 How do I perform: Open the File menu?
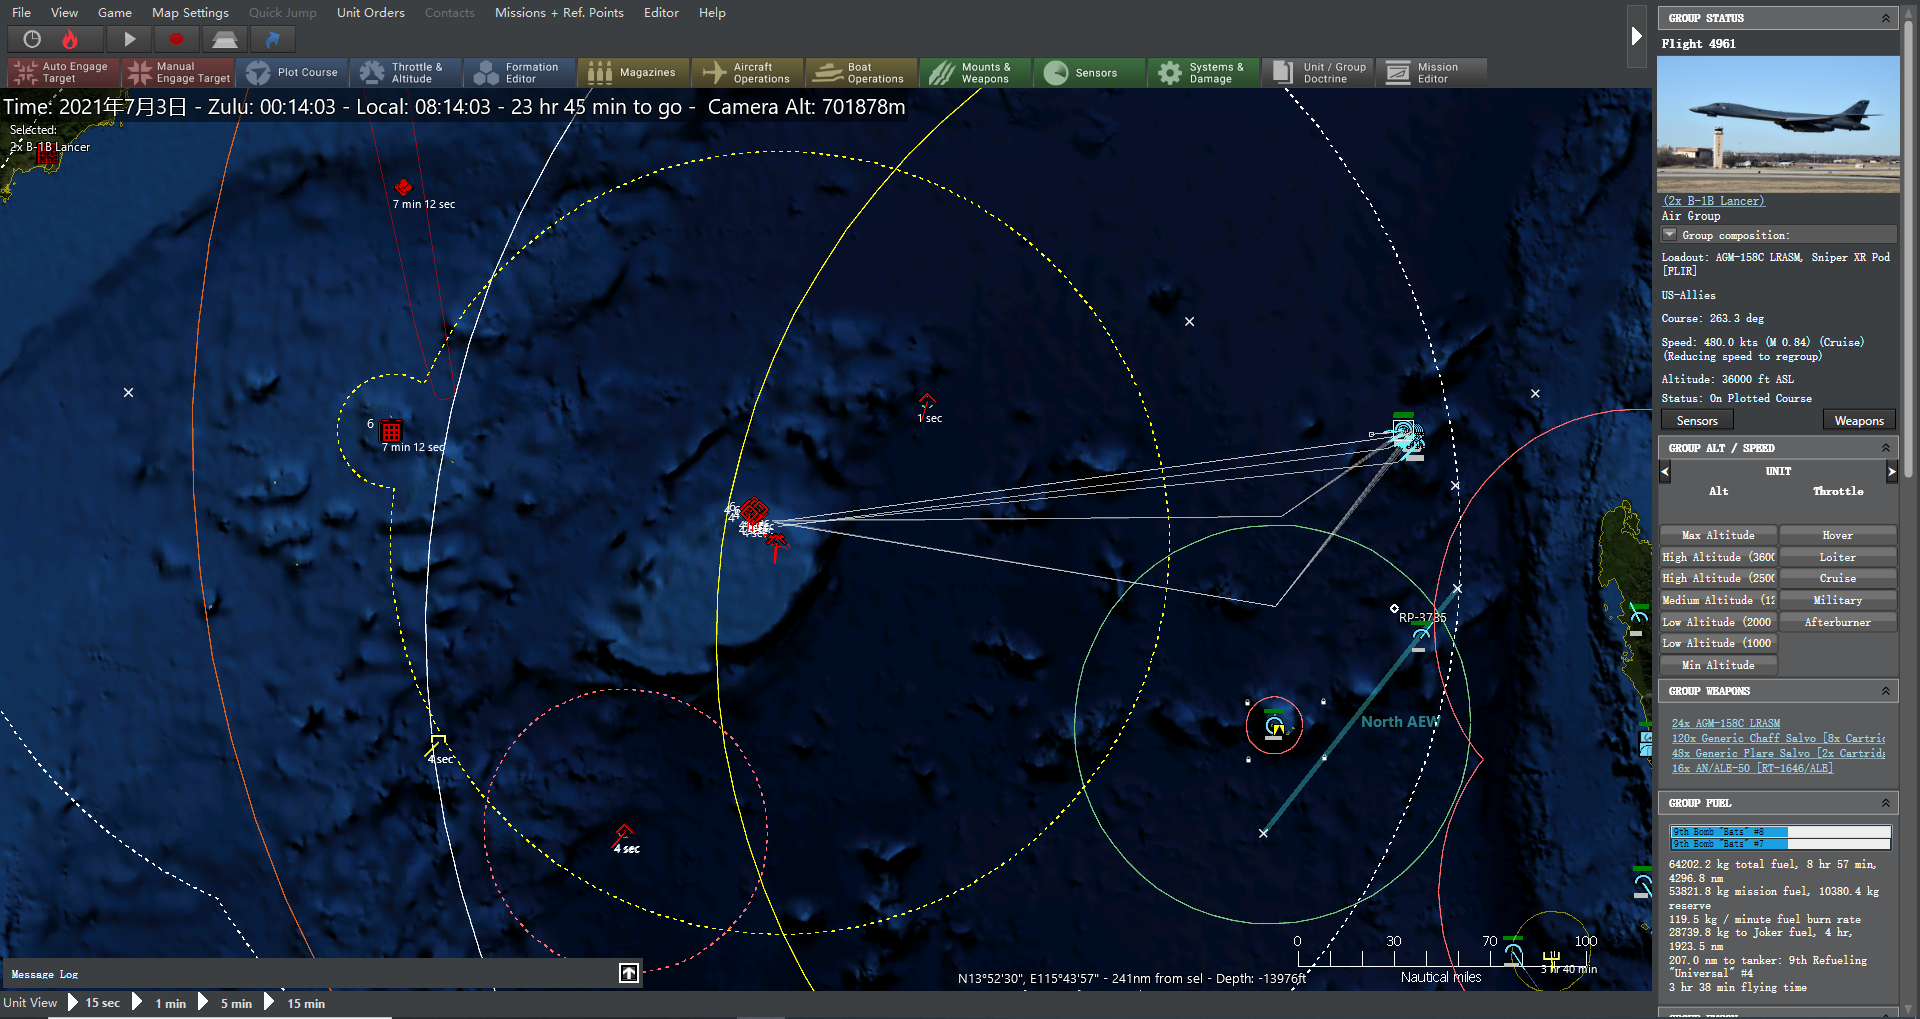21,13
